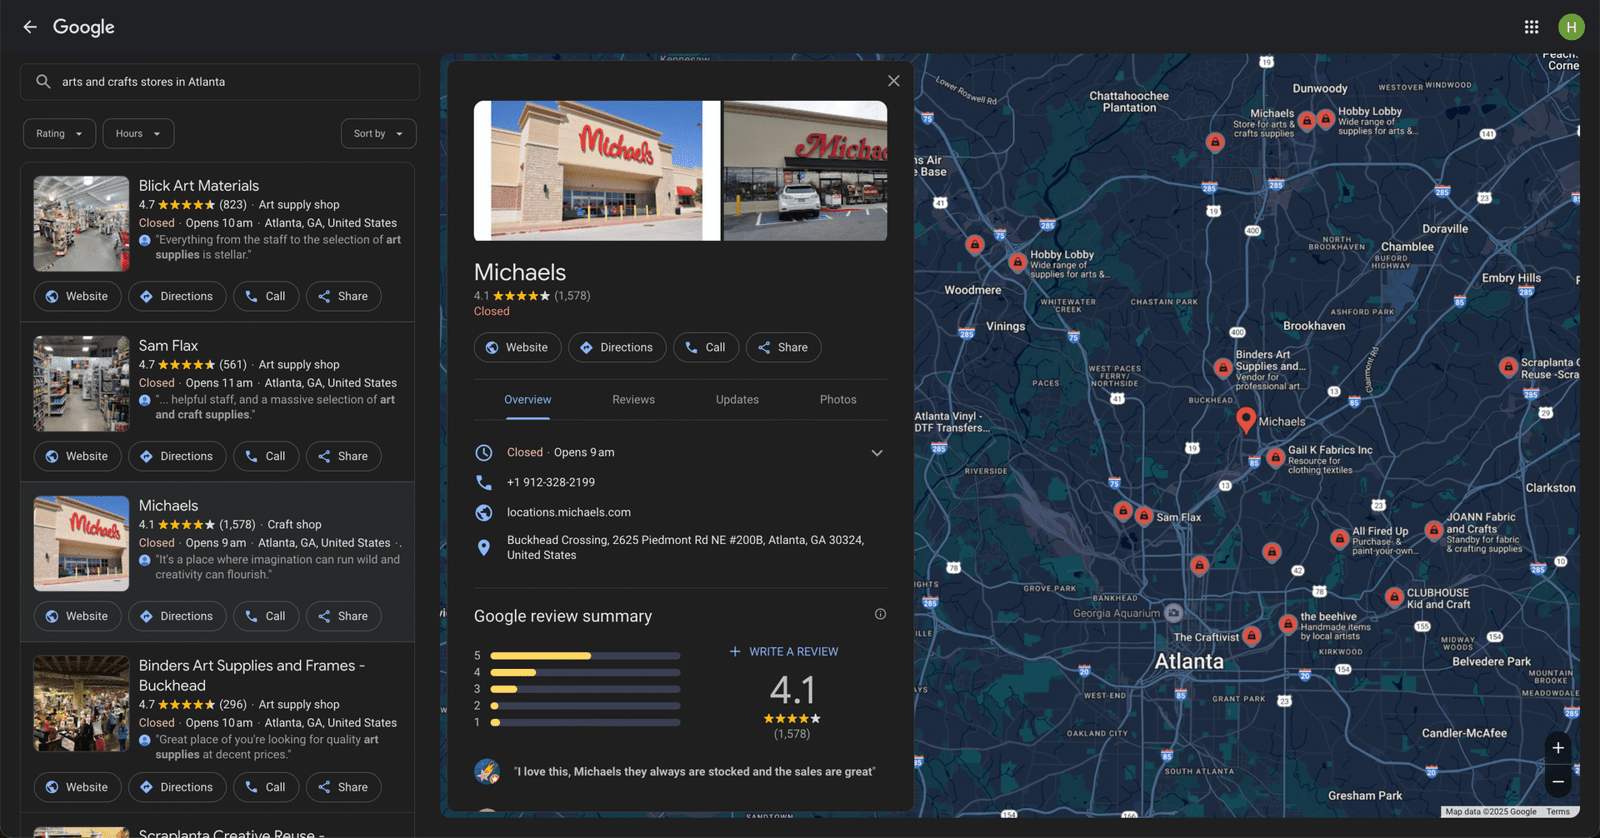Open Website for Blick Art Materials
The image size is (1600, 838).
click(77, 296)
